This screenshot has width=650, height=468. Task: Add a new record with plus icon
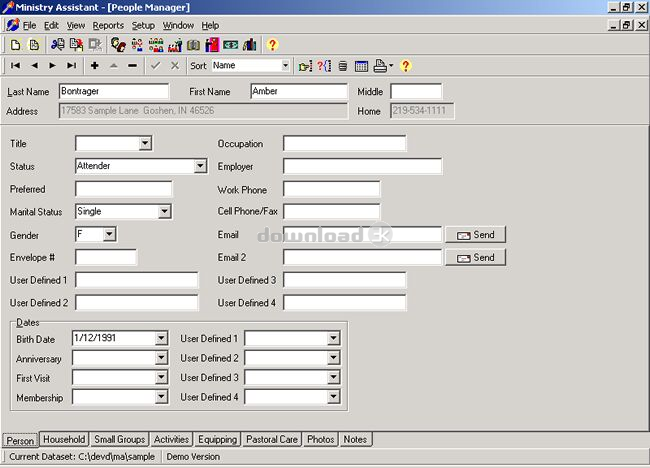tap(95, 65)
